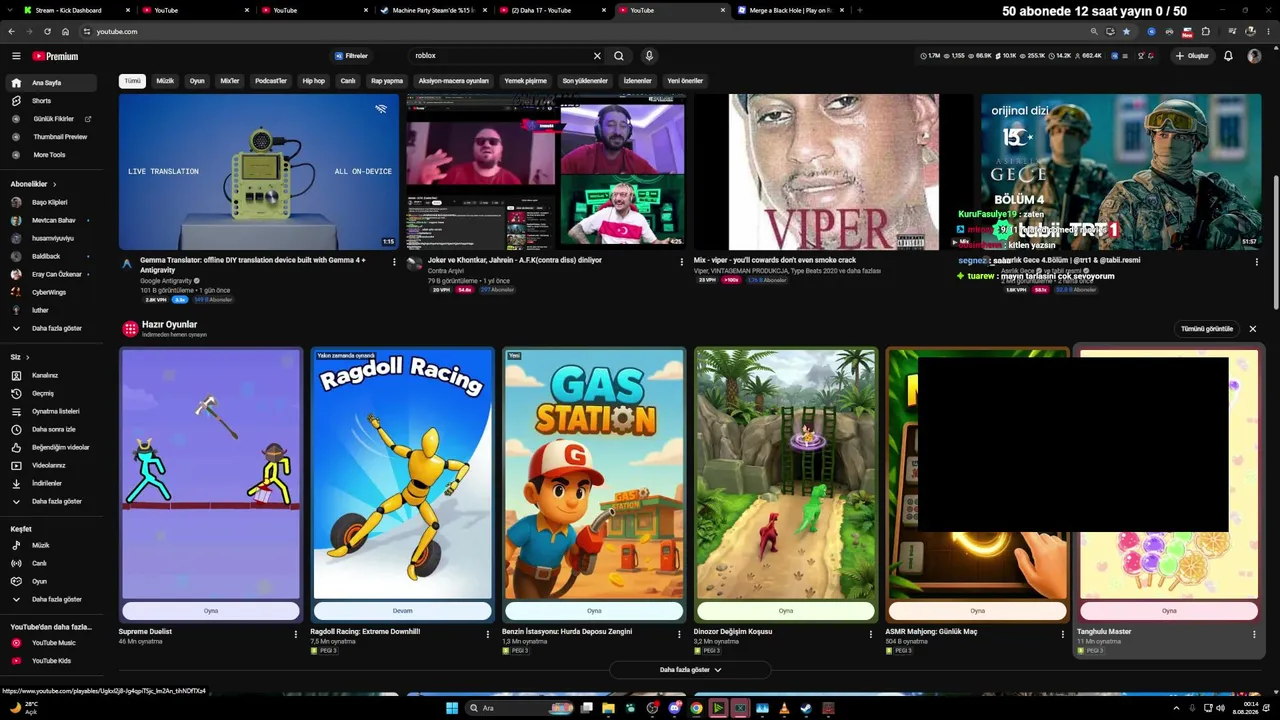Go to YouTube Premium home logo
This screenshot has width=1280, height=720.
[x=55, y=56]
